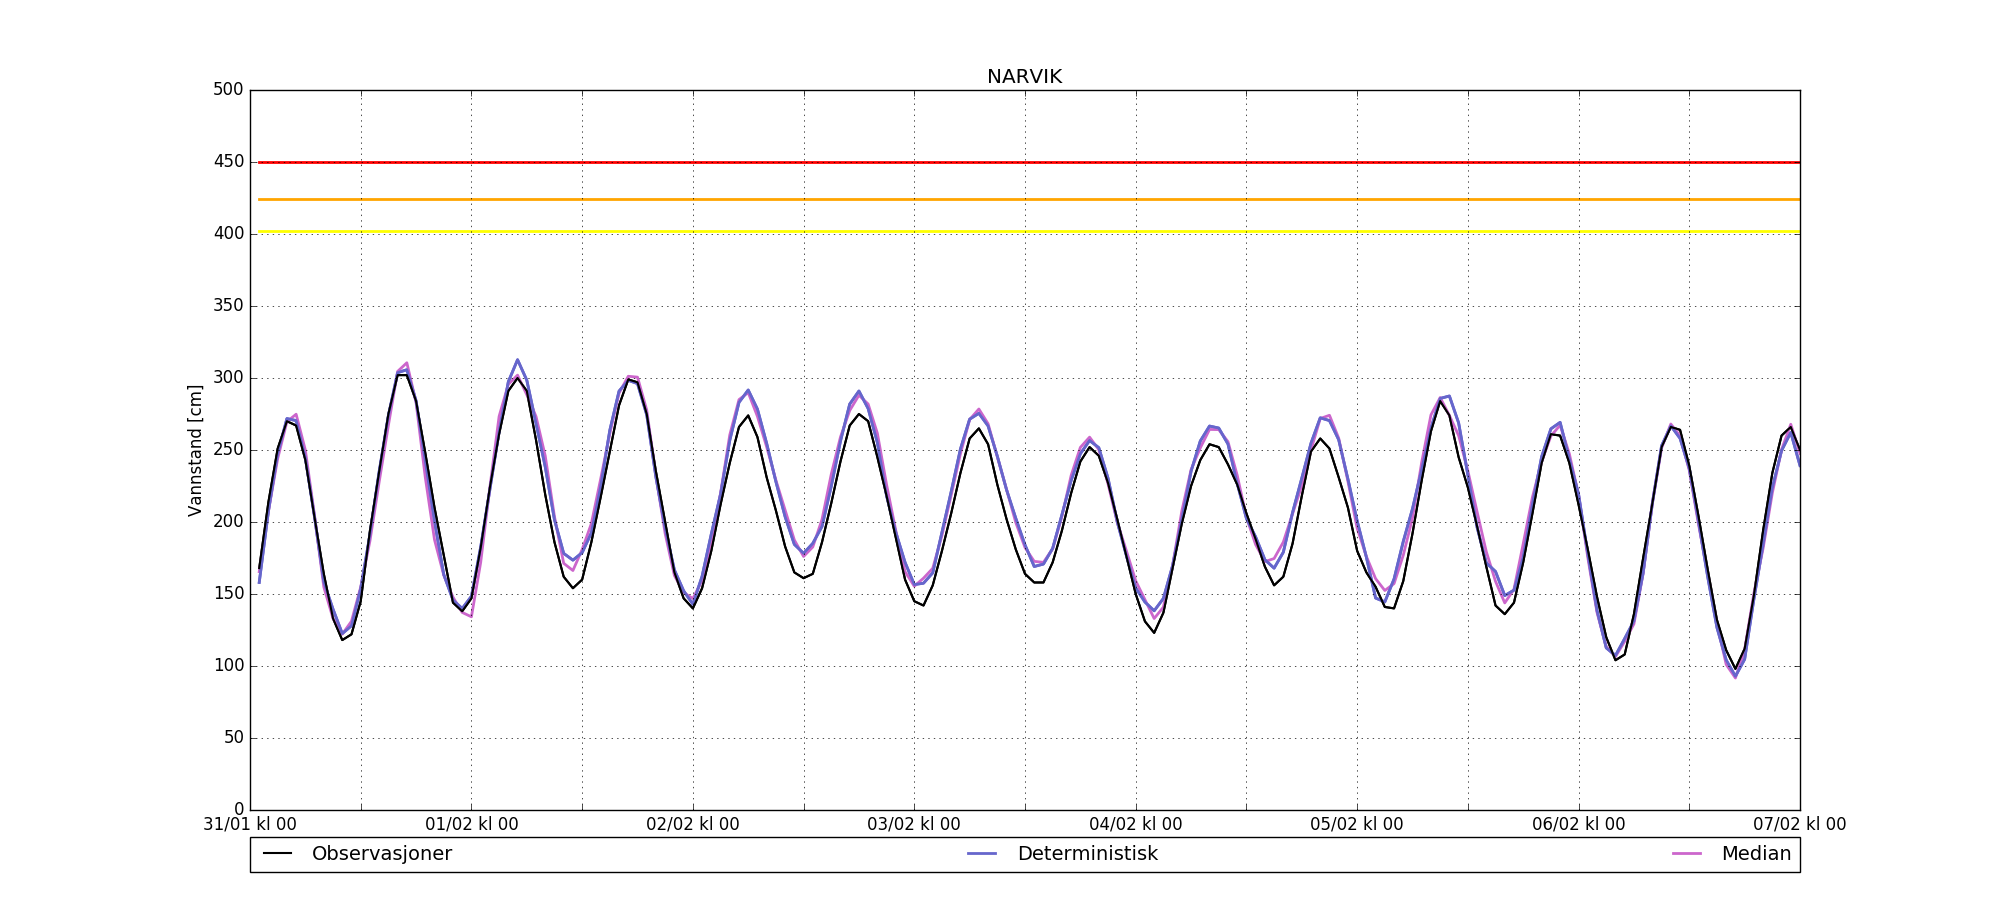Image resolution: width=2000 pixels, height=900 pixels.
Task: Click the Vannstand [cm] y-axis label
Action: (195, 450)
